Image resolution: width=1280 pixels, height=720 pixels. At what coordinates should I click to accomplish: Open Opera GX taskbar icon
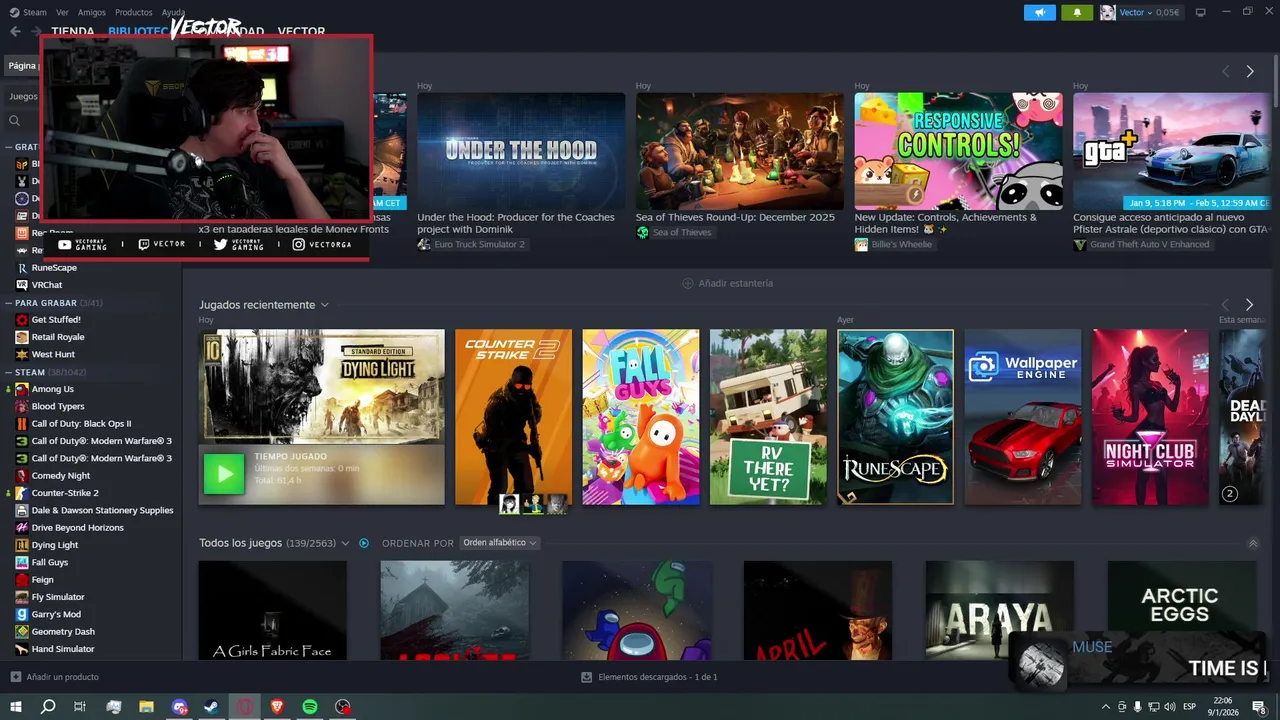(x=245, y=707)
